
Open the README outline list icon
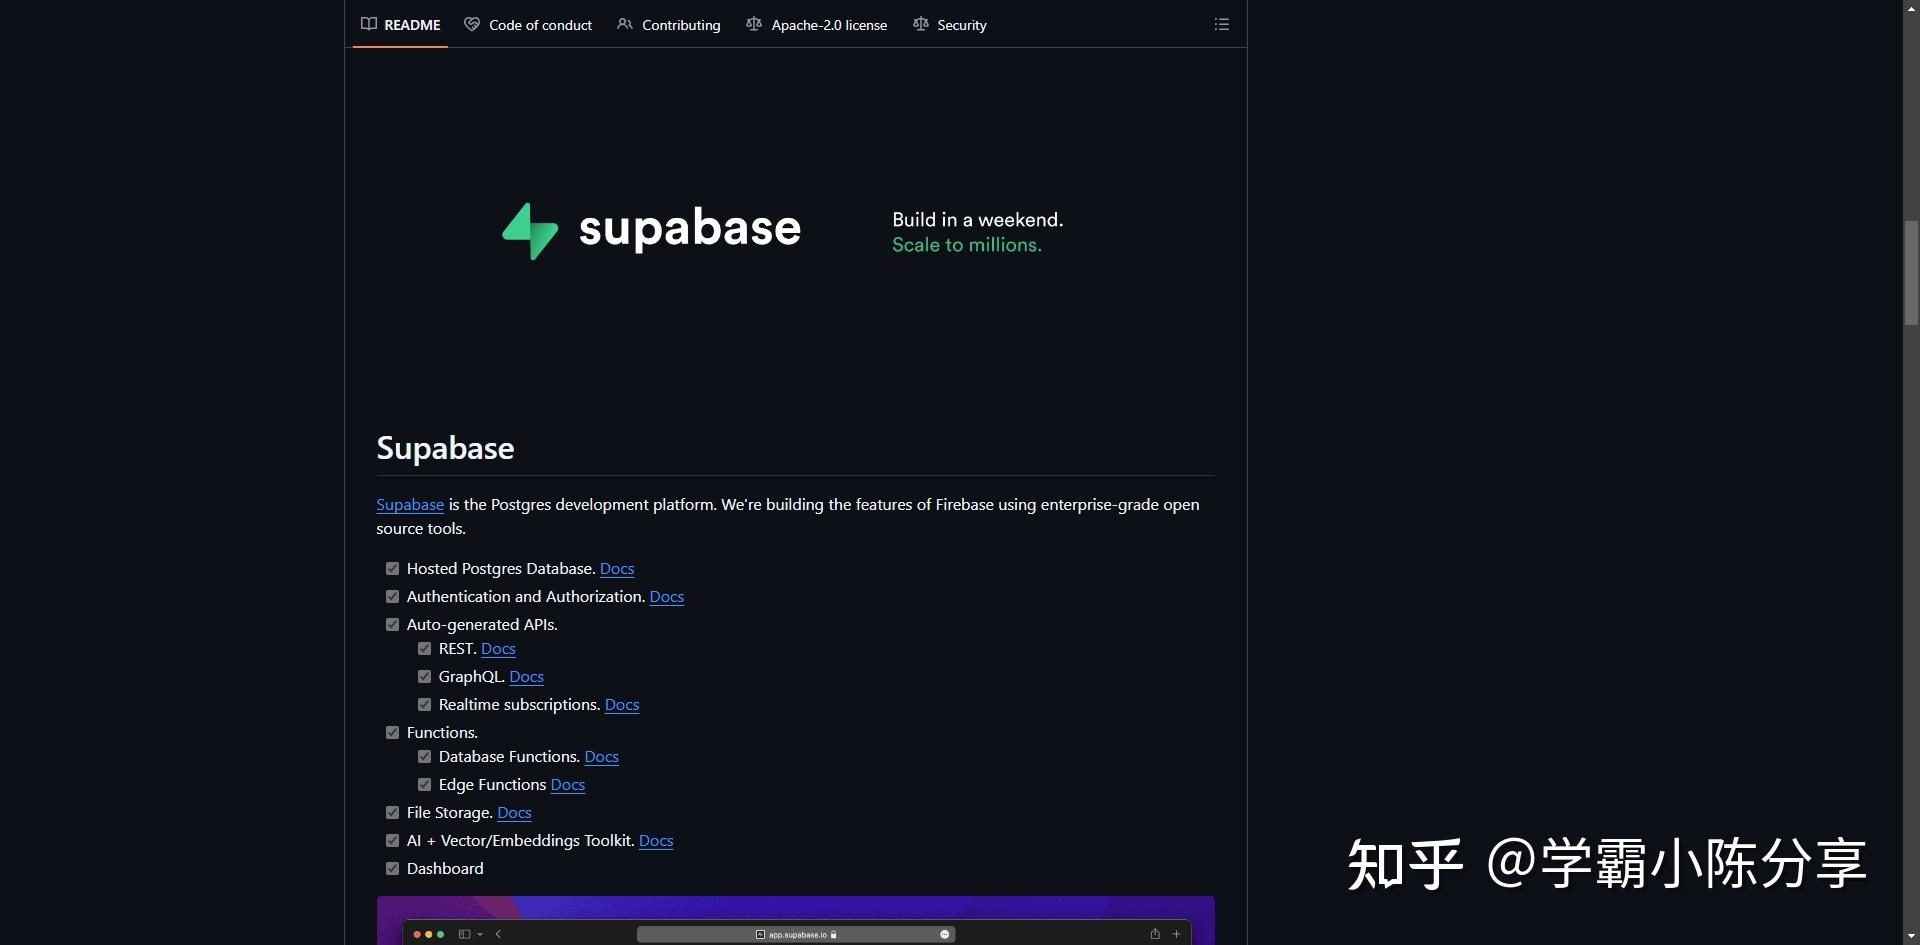pos(1221,24)
